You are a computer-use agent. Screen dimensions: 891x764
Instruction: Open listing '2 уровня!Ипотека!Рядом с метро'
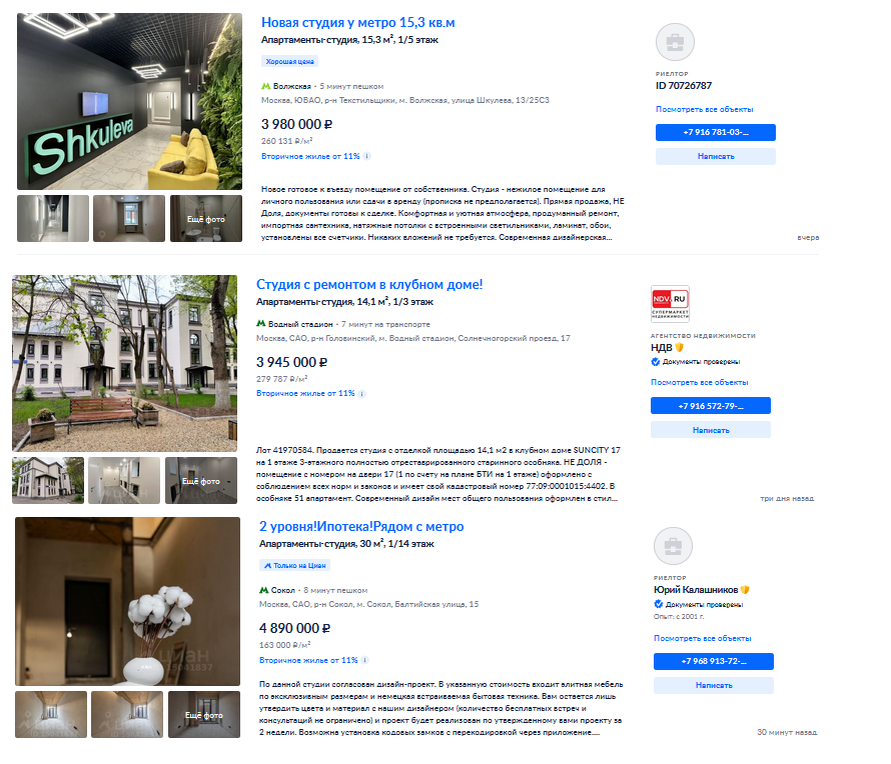[x=361, y=527]
